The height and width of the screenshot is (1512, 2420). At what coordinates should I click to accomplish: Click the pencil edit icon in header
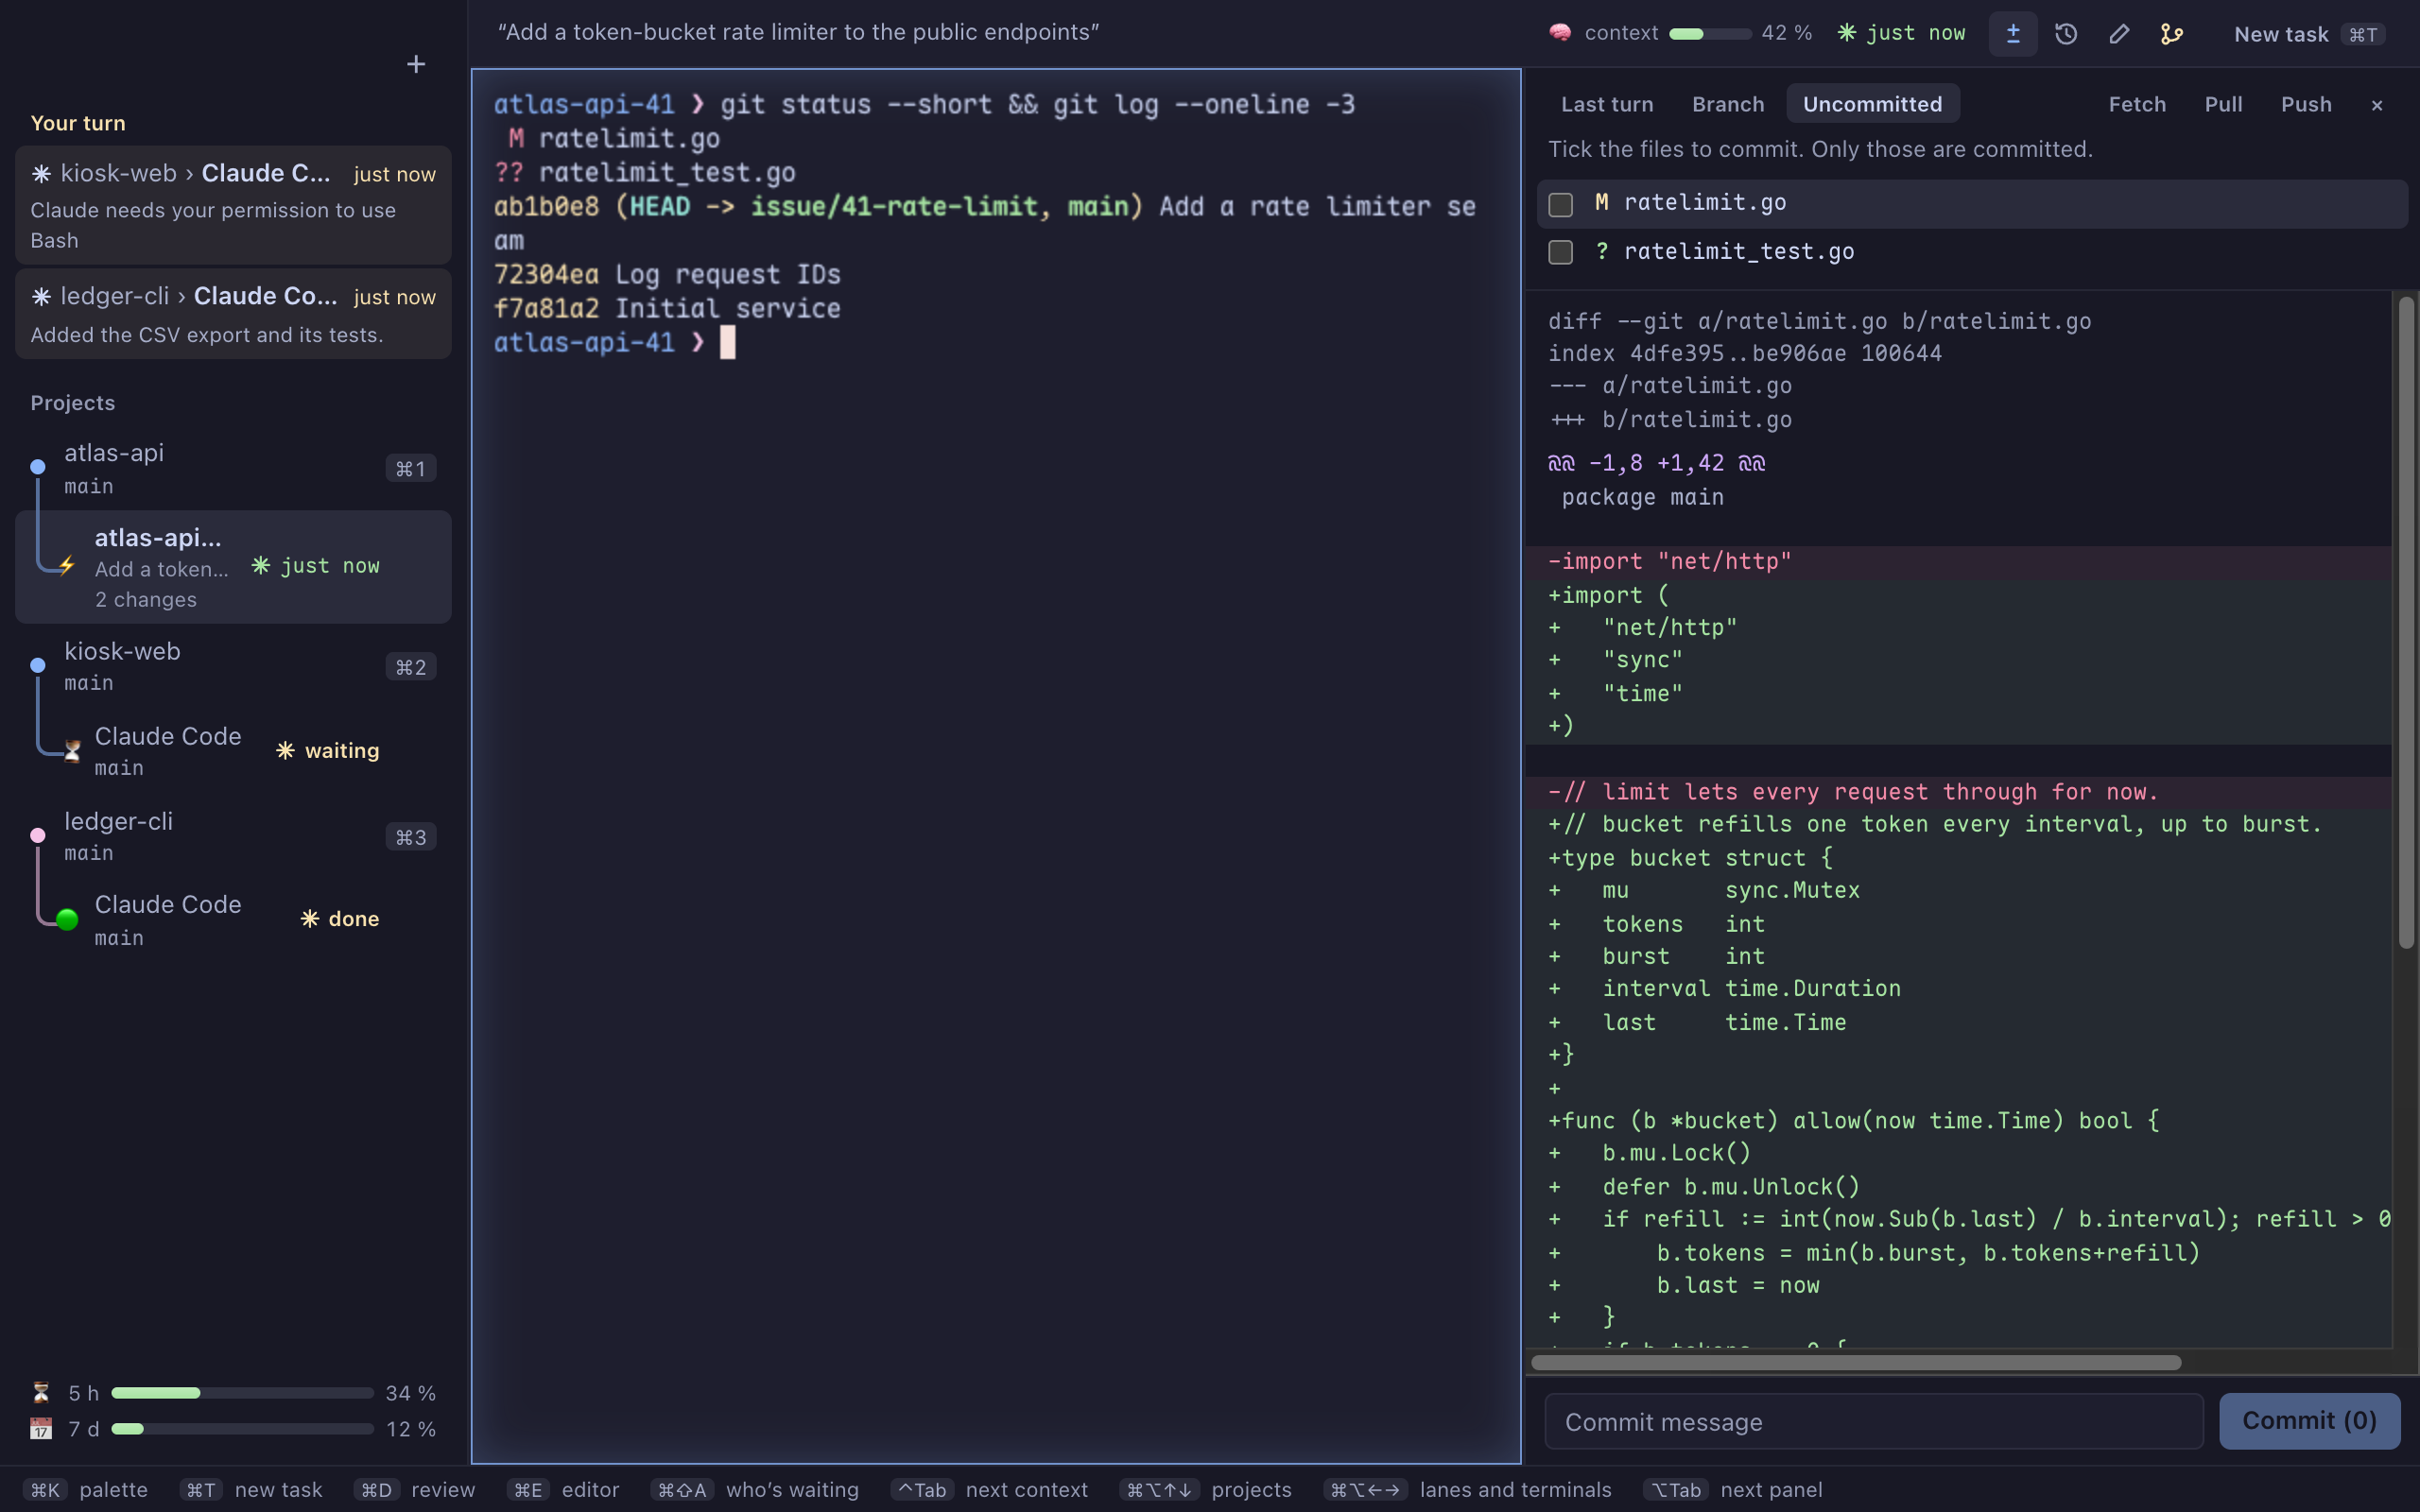2119,34
